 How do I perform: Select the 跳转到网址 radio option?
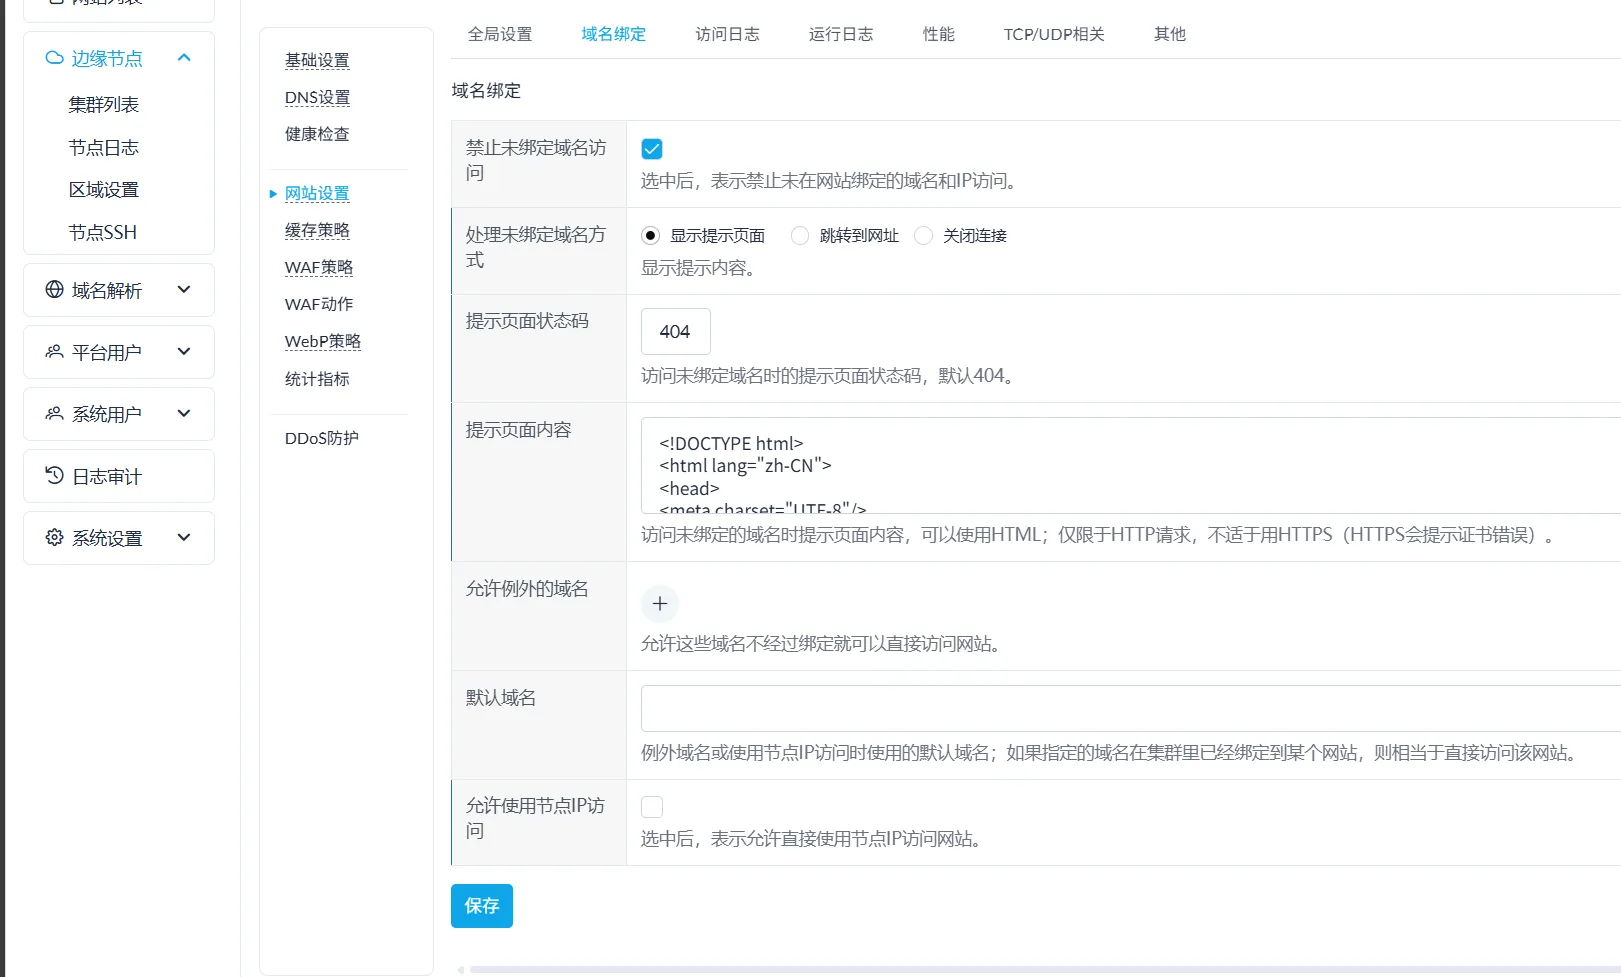coord(800,236)
